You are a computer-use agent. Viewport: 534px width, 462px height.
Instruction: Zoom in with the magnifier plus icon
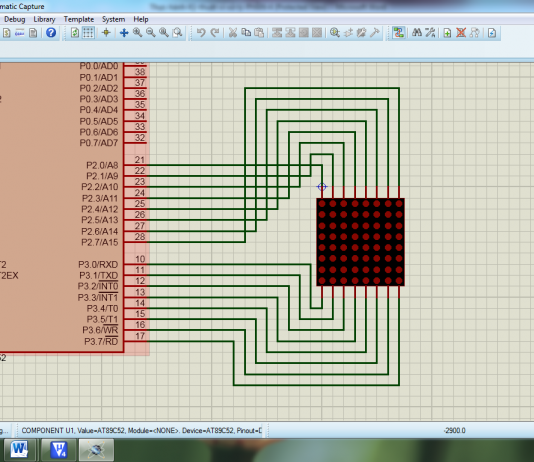tap(138, 33)
